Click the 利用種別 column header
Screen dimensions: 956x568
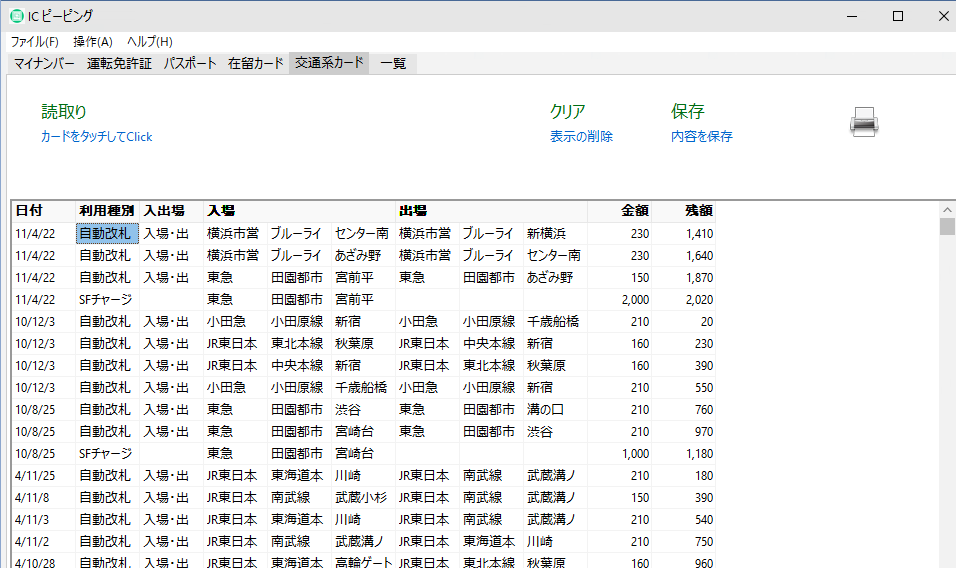(106, 211)
